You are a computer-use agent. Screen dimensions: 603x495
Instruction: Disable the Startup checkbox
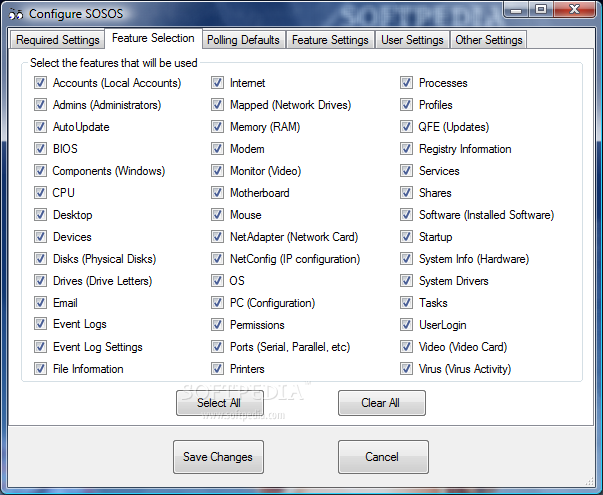[406, 236]
